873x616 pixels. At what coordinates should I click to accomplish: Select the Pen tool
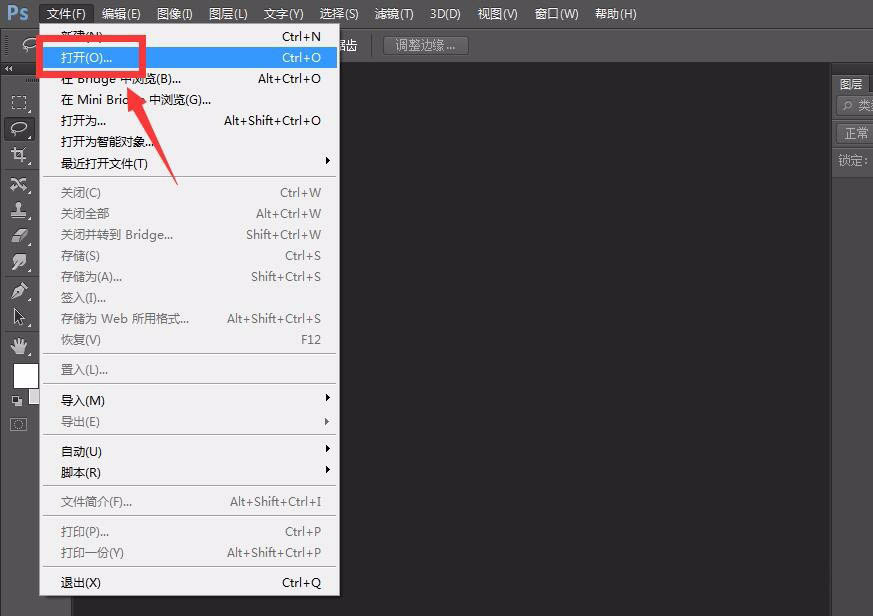point(19,291)
